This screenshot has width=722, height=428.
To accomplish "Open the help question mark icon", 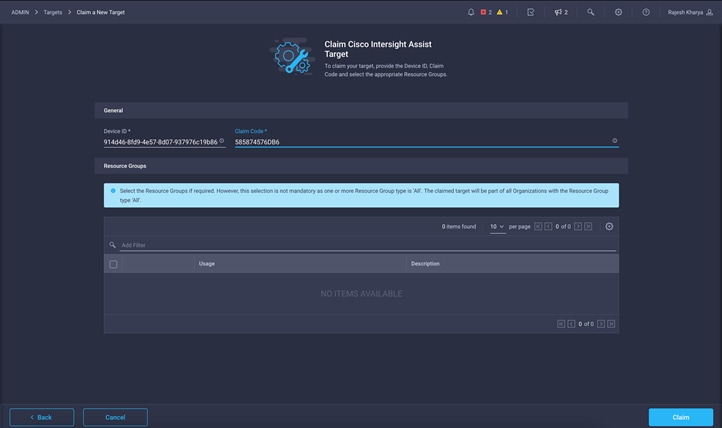I will (x=646, y=12).
